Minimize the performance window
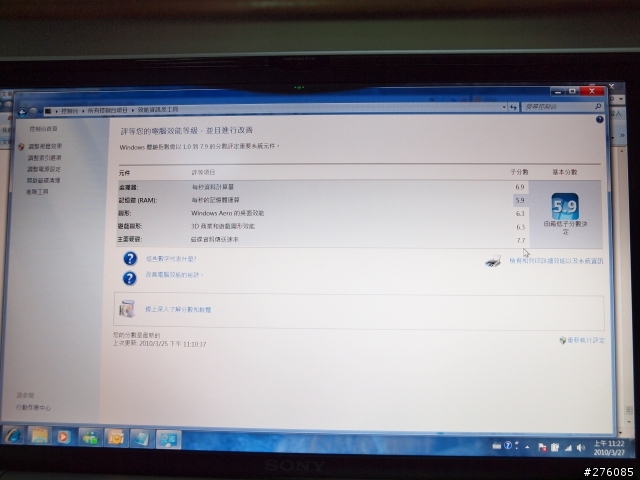The width and height of the screenshot is (640, 480). 558,91
